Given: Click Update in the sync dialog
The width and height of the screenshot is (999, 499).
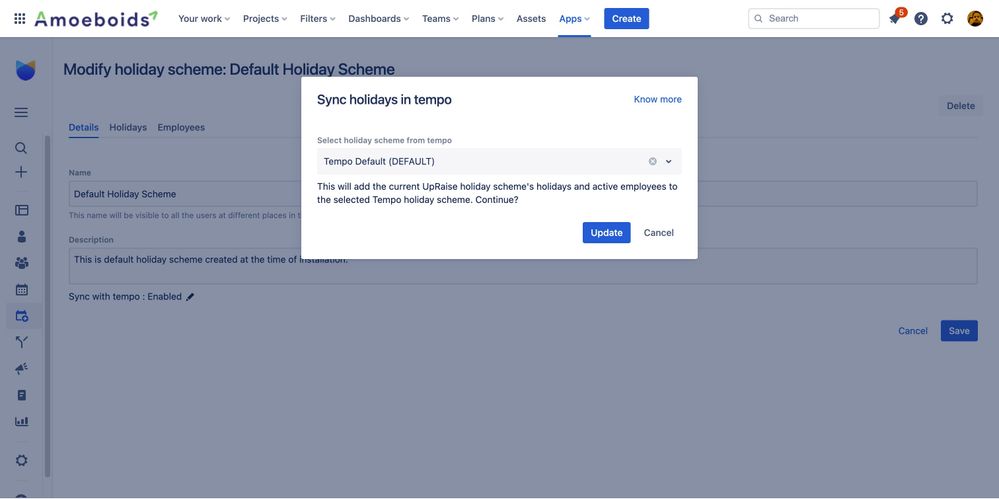Looking at the screenshot, I should coord(607,233).
